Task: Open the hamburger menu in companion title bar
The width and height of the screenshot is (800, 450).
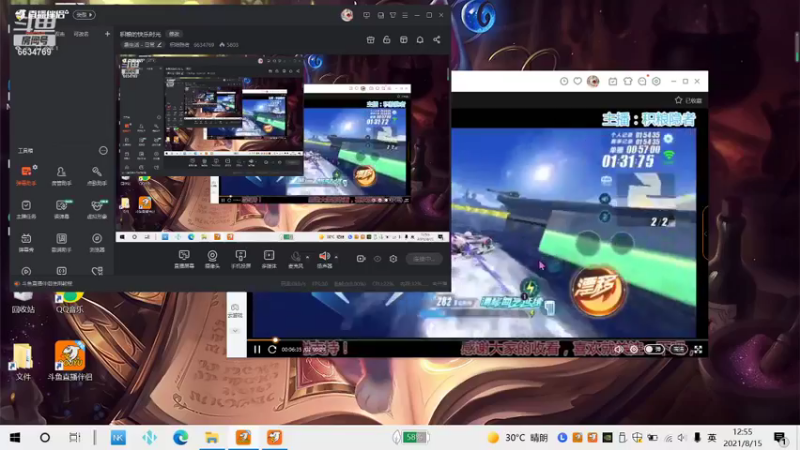Action: (x=405, y=15)
